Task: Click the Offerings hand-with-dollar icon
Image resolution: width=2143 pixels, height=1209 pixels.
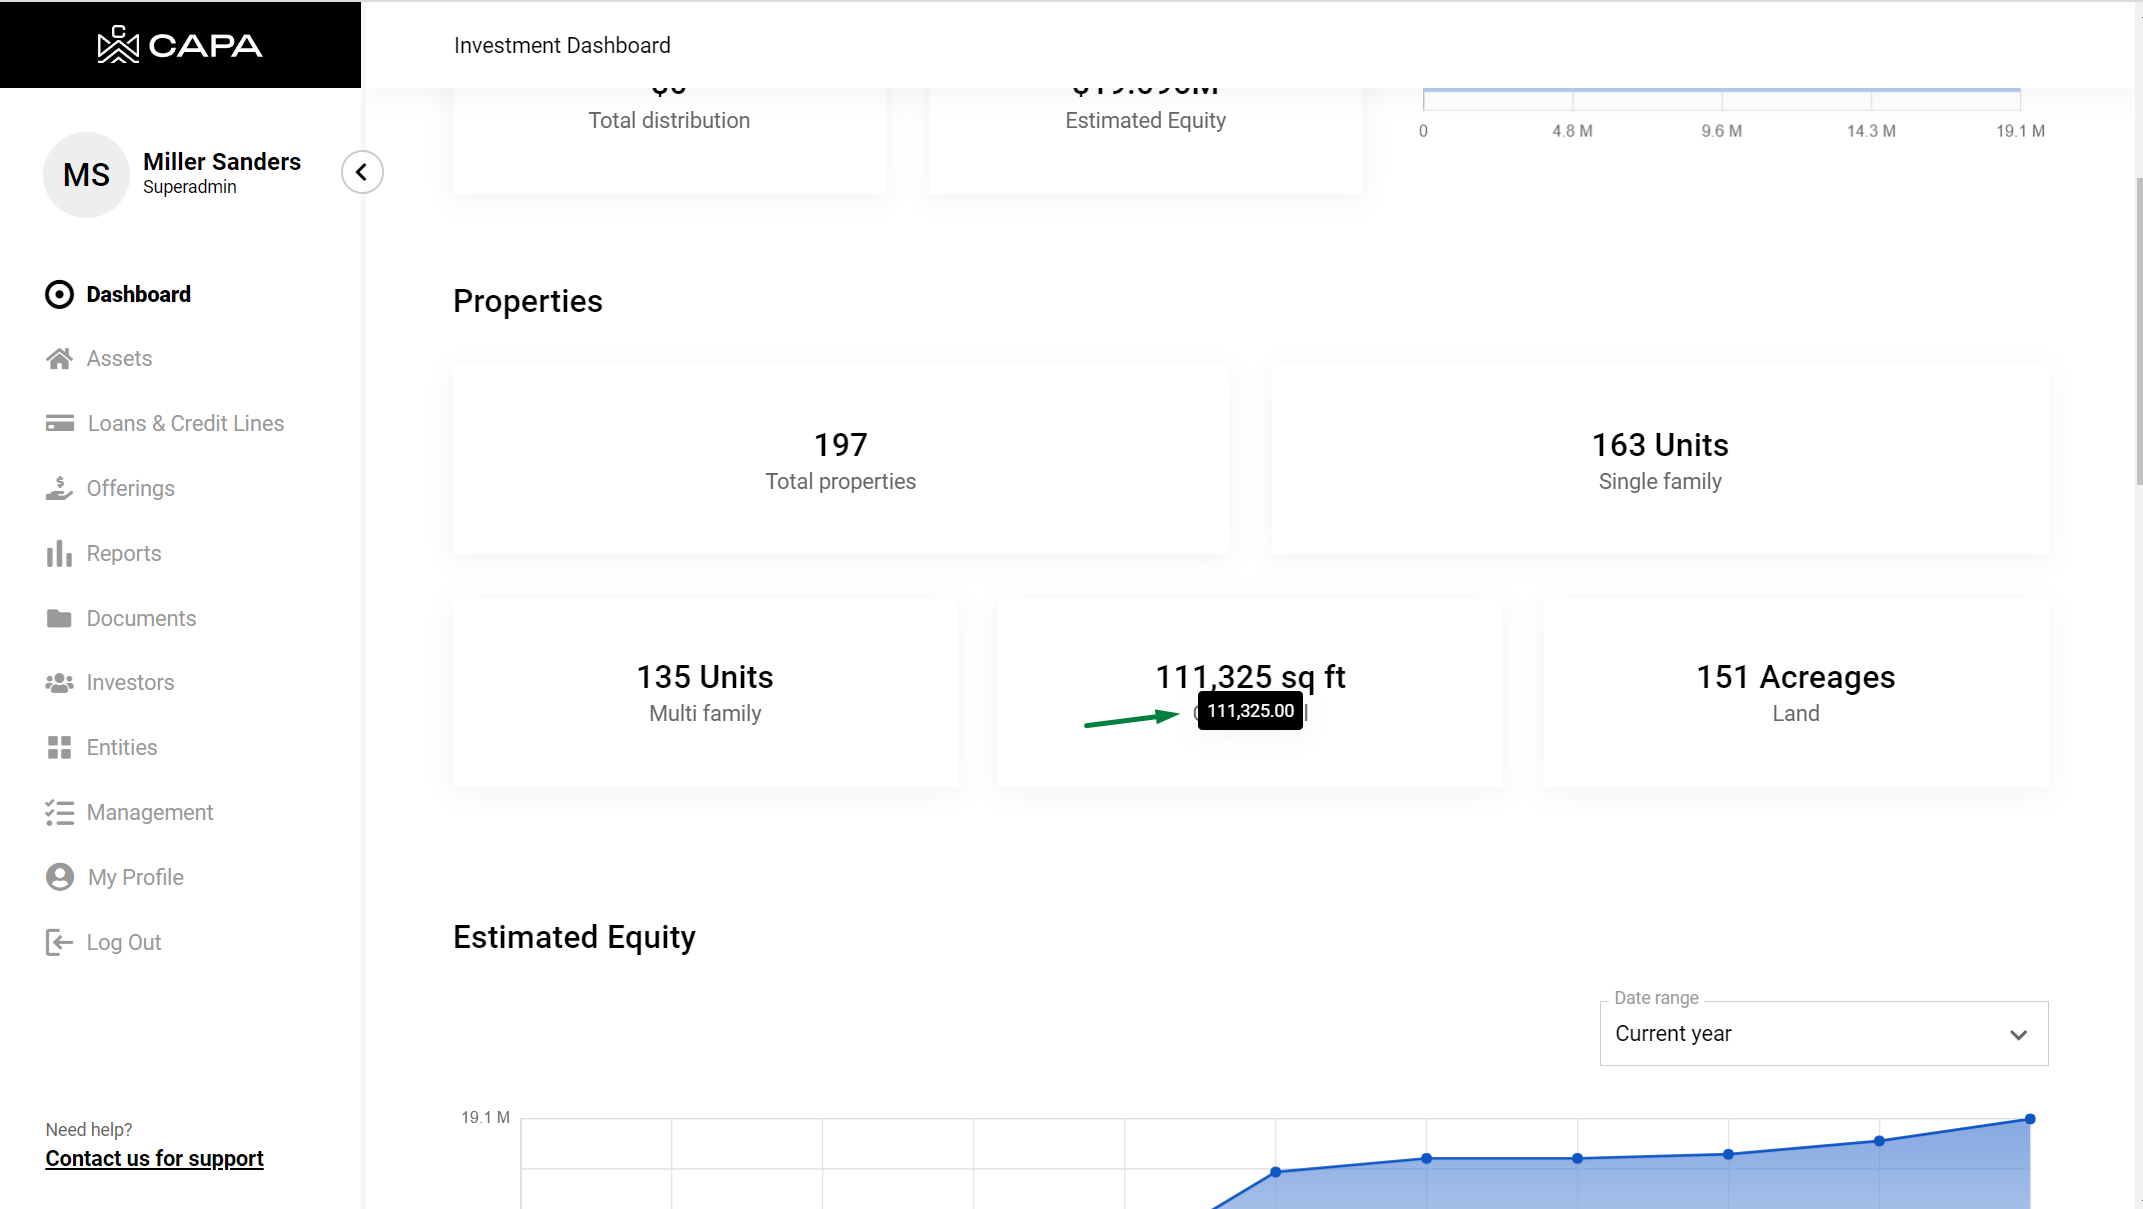Action: 59,488
